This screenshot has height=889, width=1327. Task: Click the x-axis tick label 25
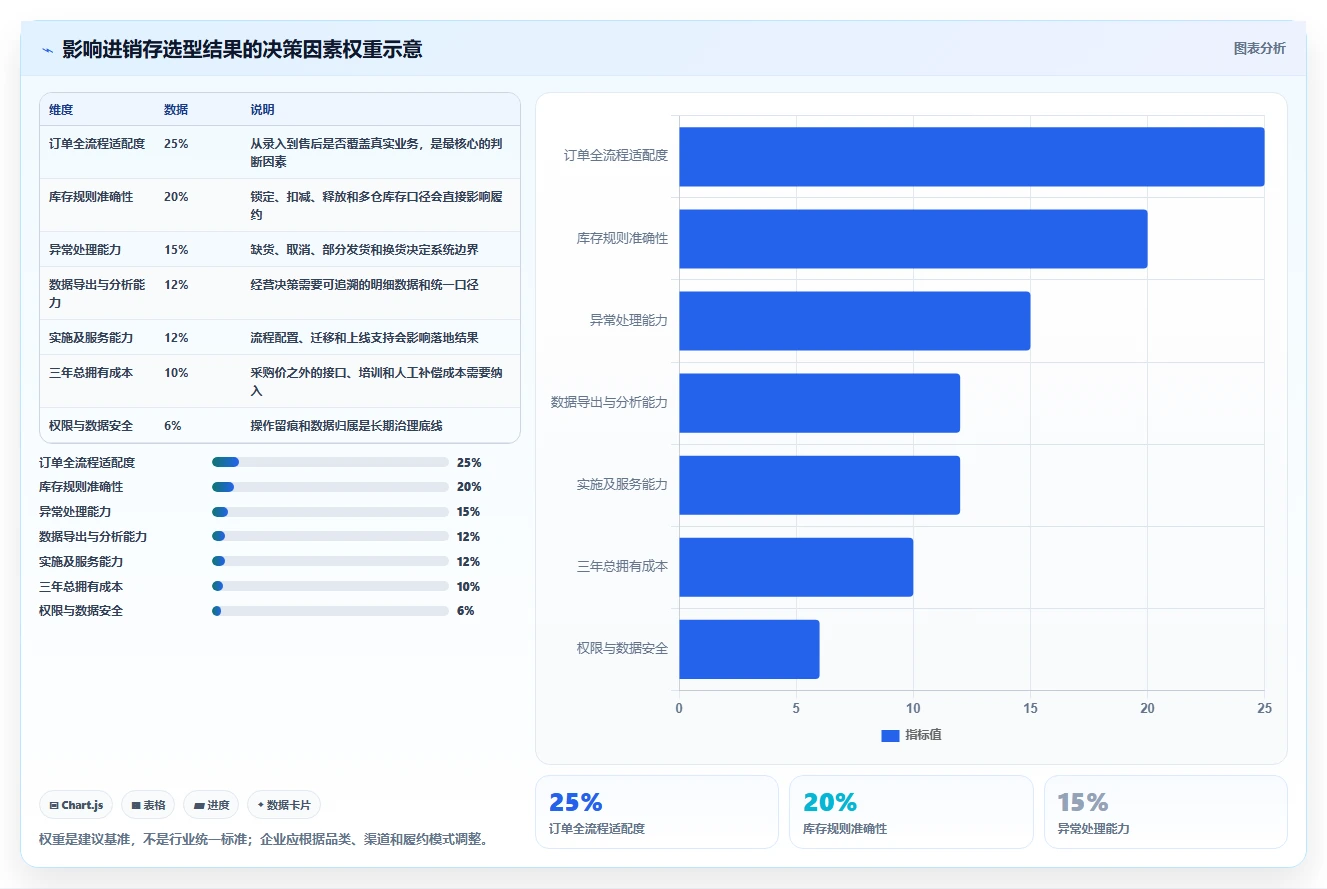tap(1264, 708)
